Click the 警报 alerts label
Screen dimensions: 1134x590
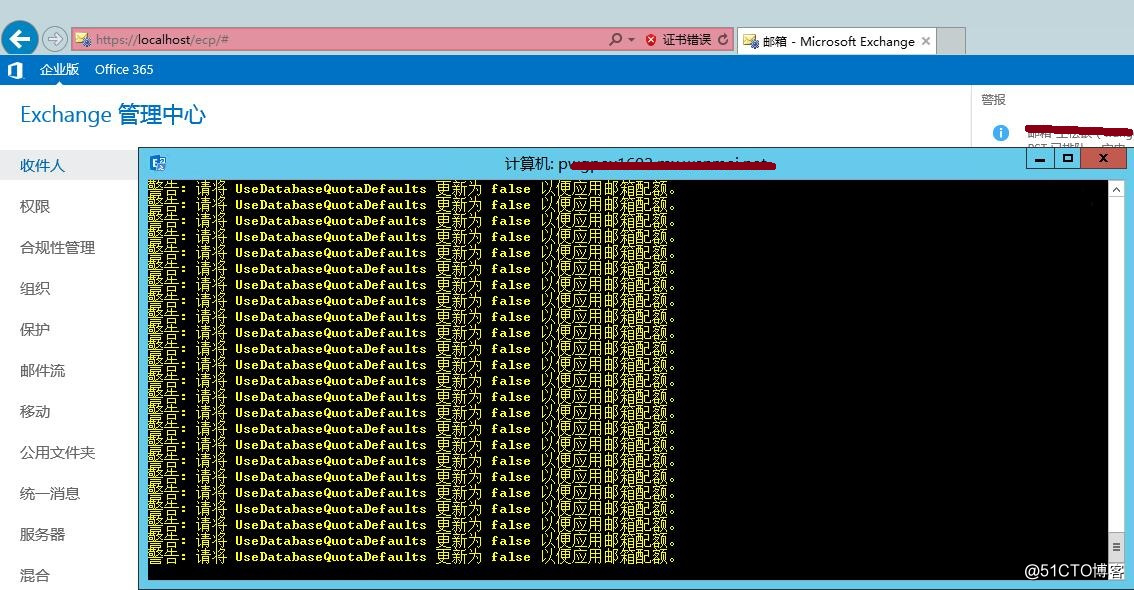coord(993,100)
